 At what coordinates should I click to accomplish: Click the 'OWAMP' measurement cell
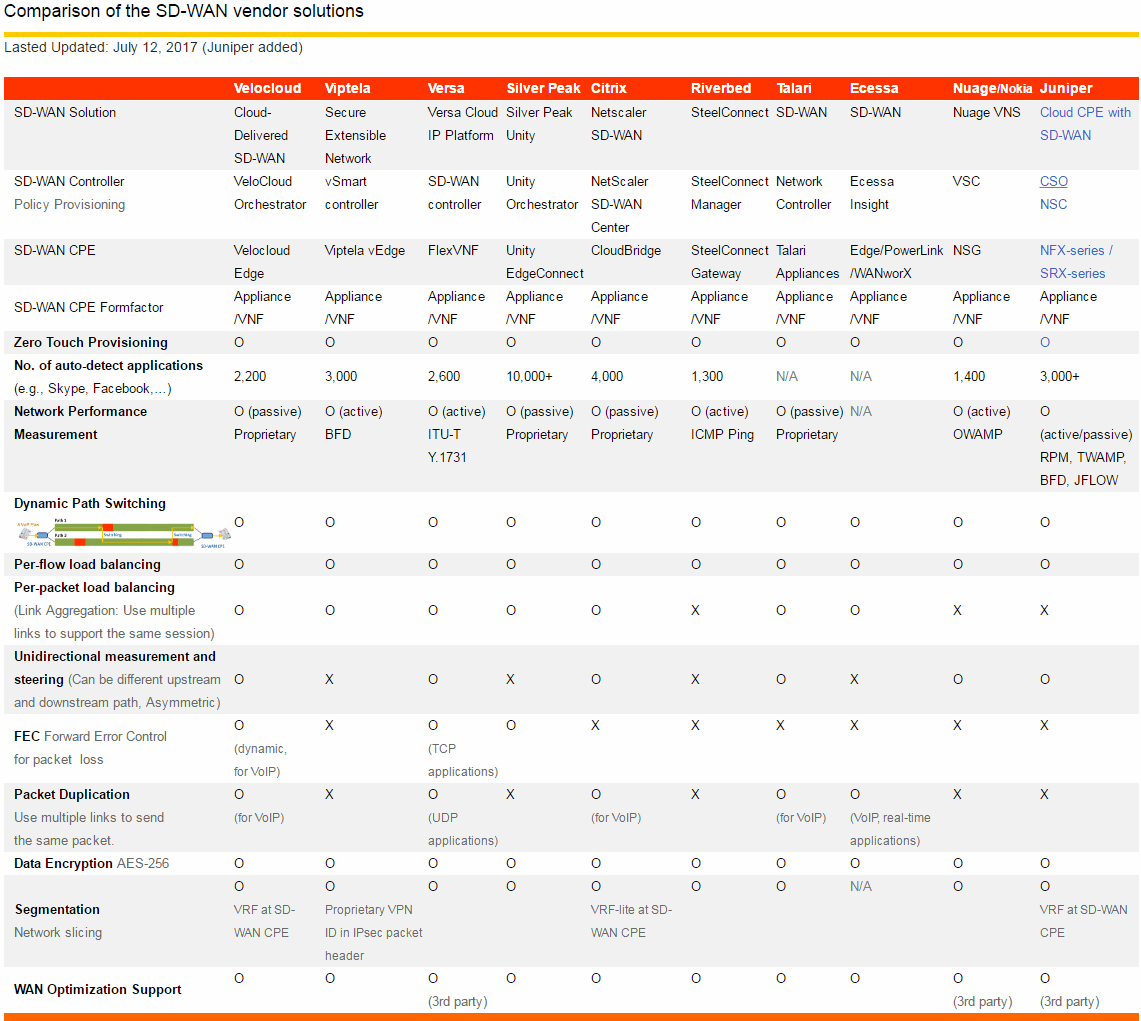coord(977,434)
